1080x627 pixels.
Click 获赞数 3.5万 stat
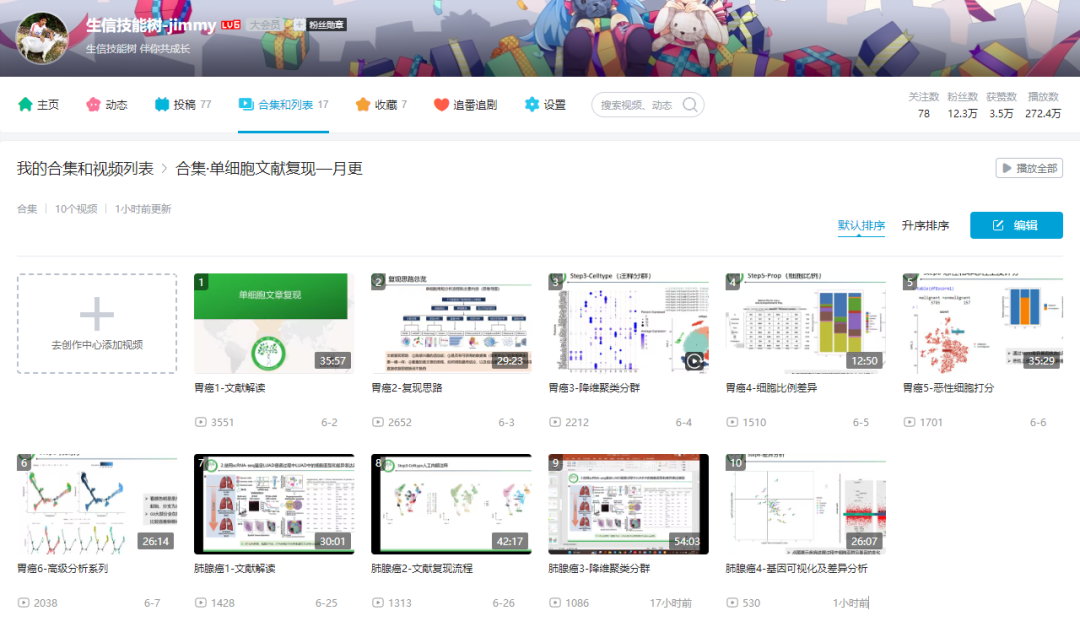(1001, 105)
